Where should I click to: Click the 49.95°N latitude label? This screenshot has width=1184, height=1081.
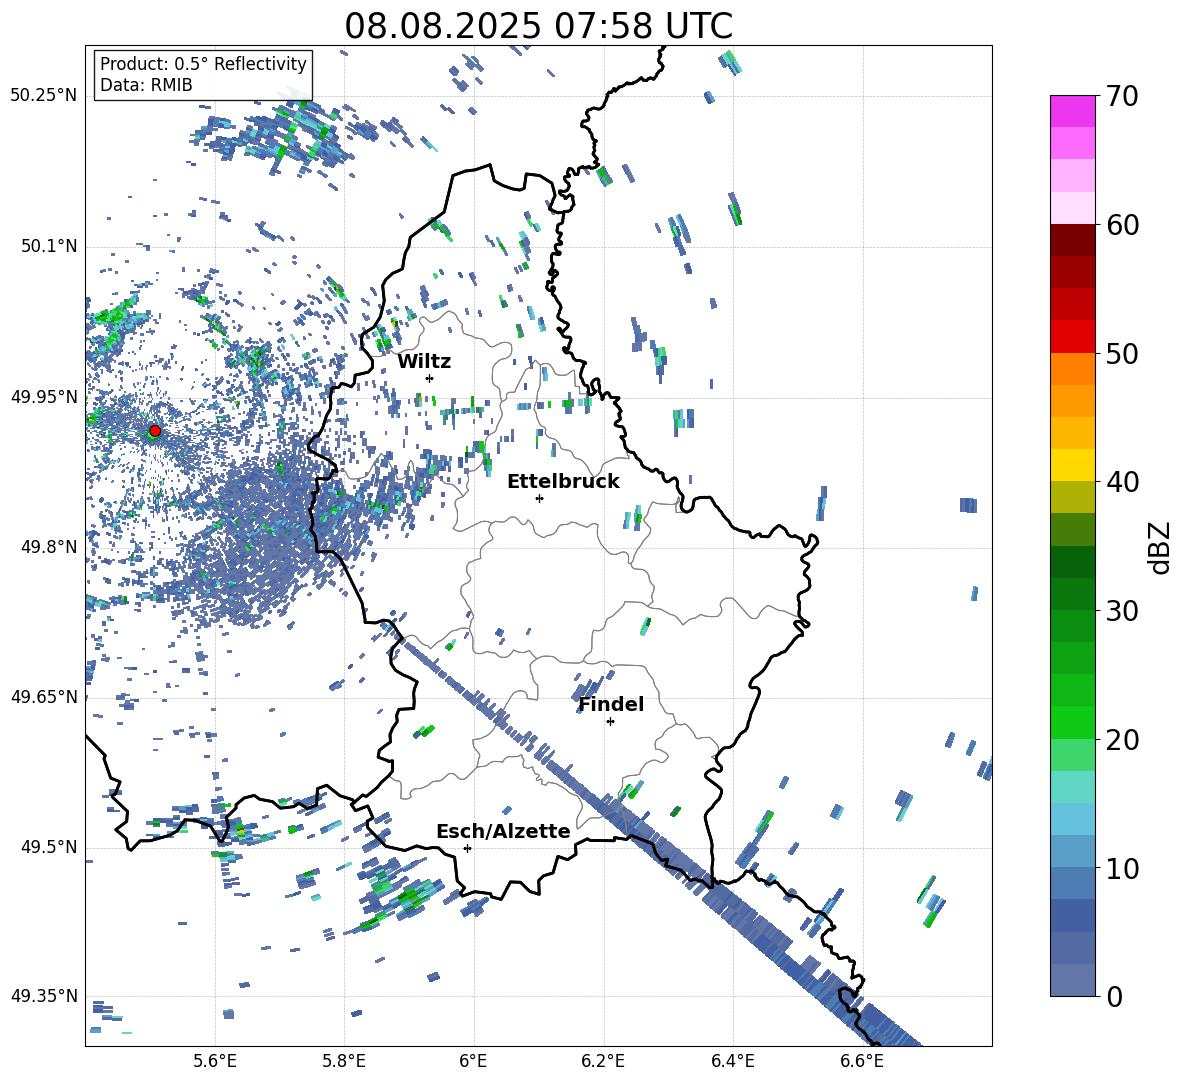pyautogui.click(x=44, y=397)
